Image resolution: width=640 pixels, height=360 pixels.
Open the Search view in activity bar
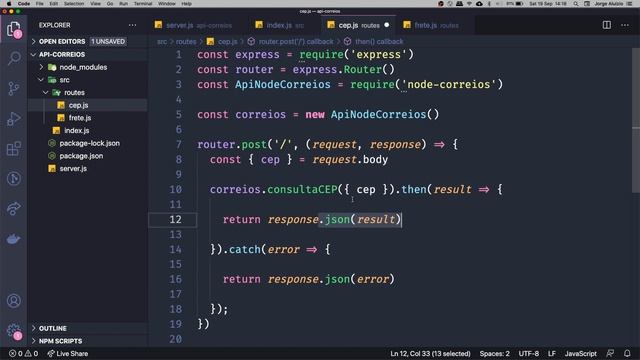coord(14,58)
